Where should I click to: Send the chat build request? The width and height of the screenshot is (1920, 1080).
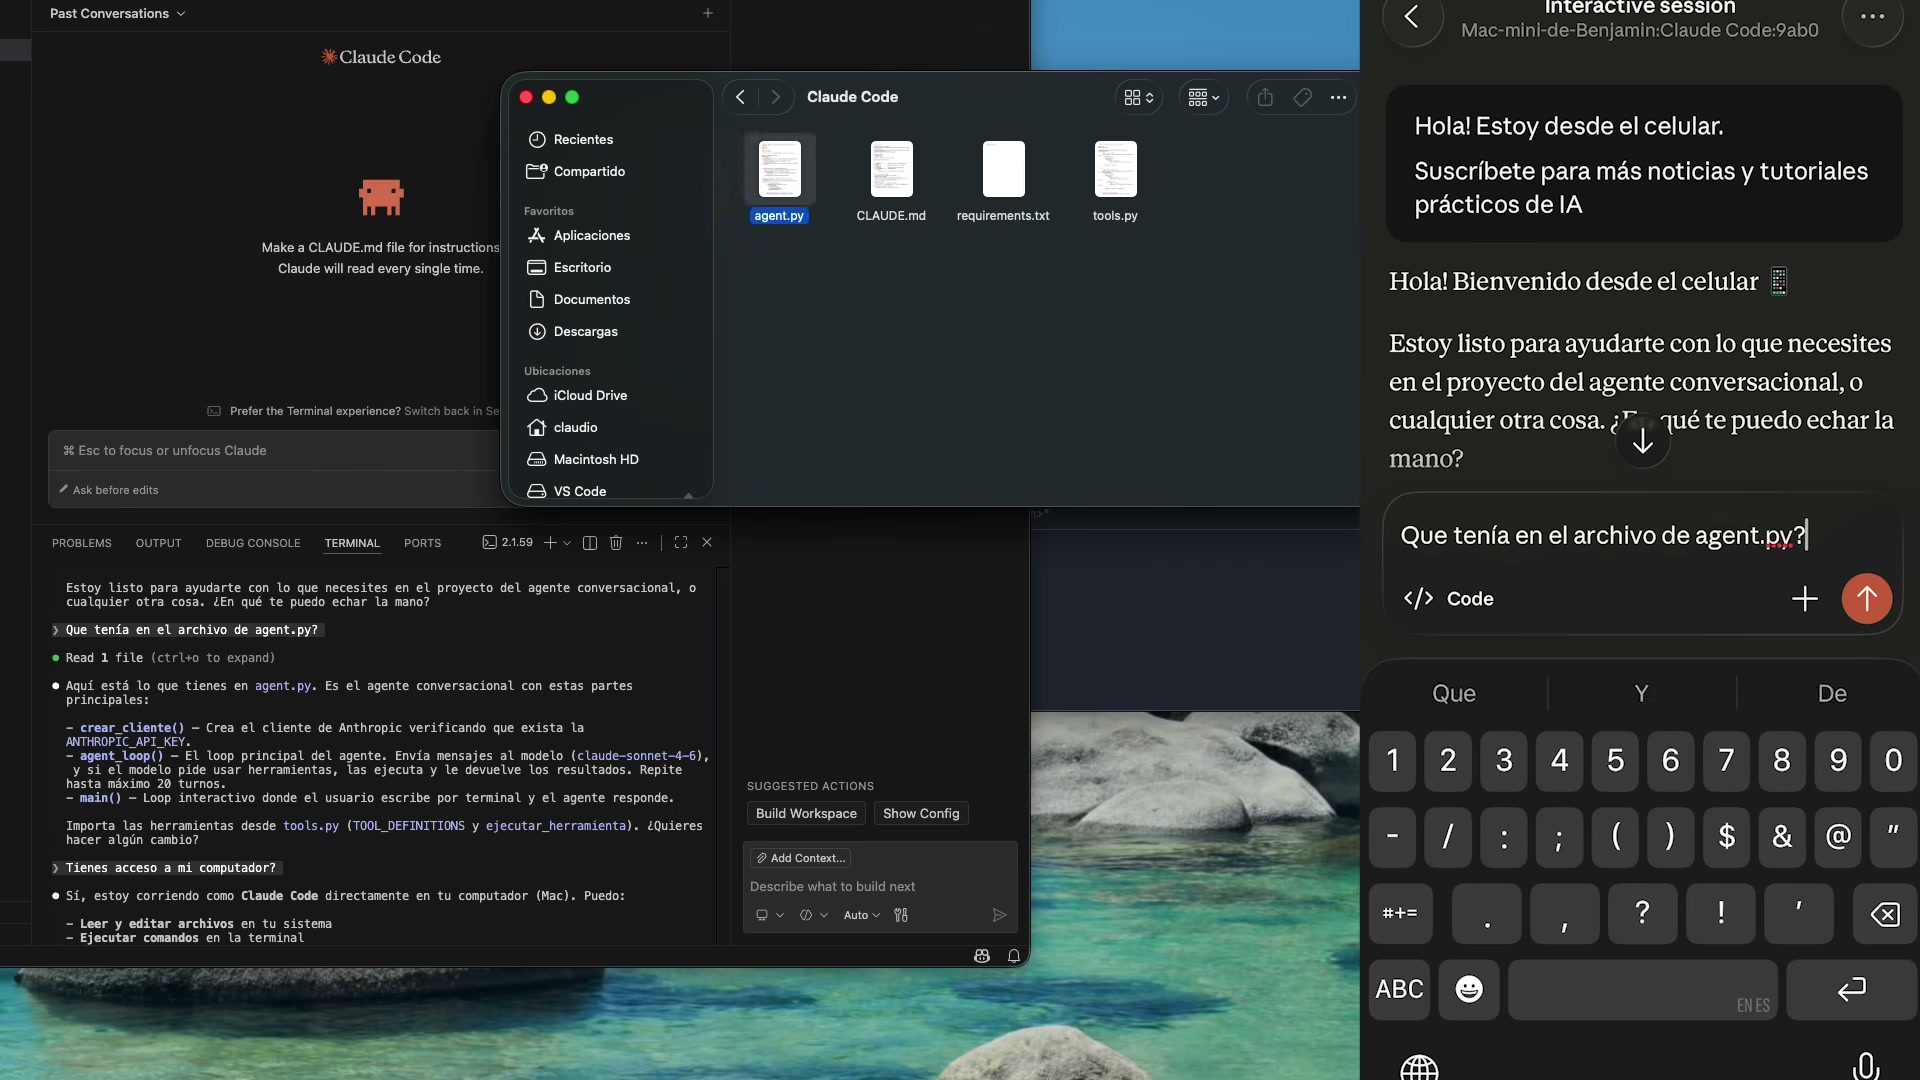(999, 915)
